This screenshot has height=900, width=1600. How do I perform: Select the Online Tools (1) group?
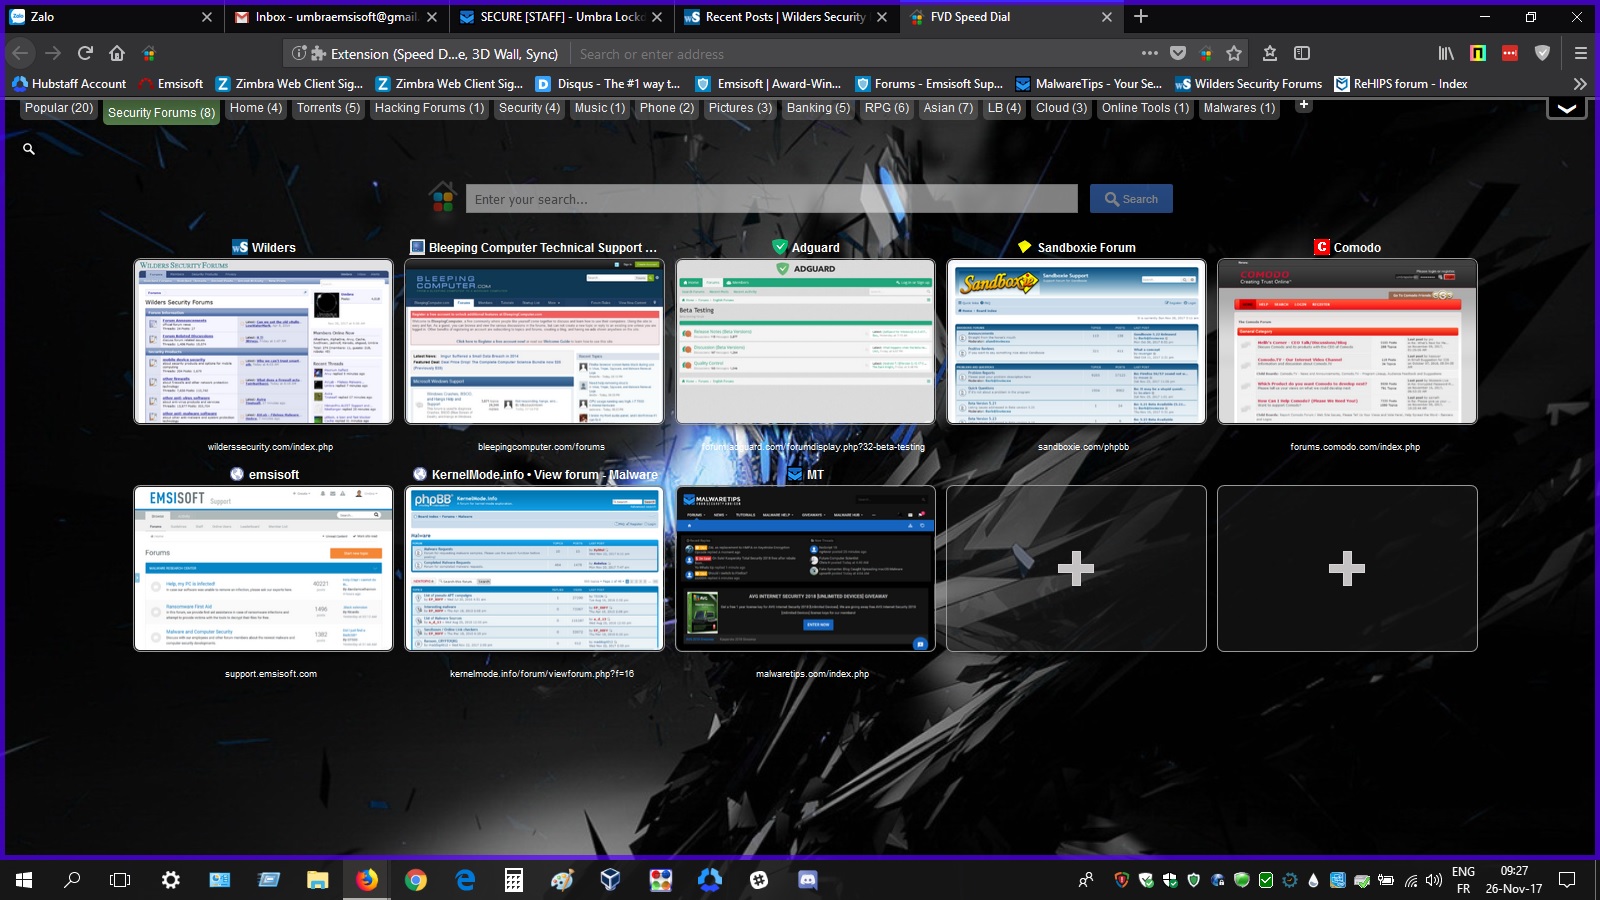pos(1146,108)
